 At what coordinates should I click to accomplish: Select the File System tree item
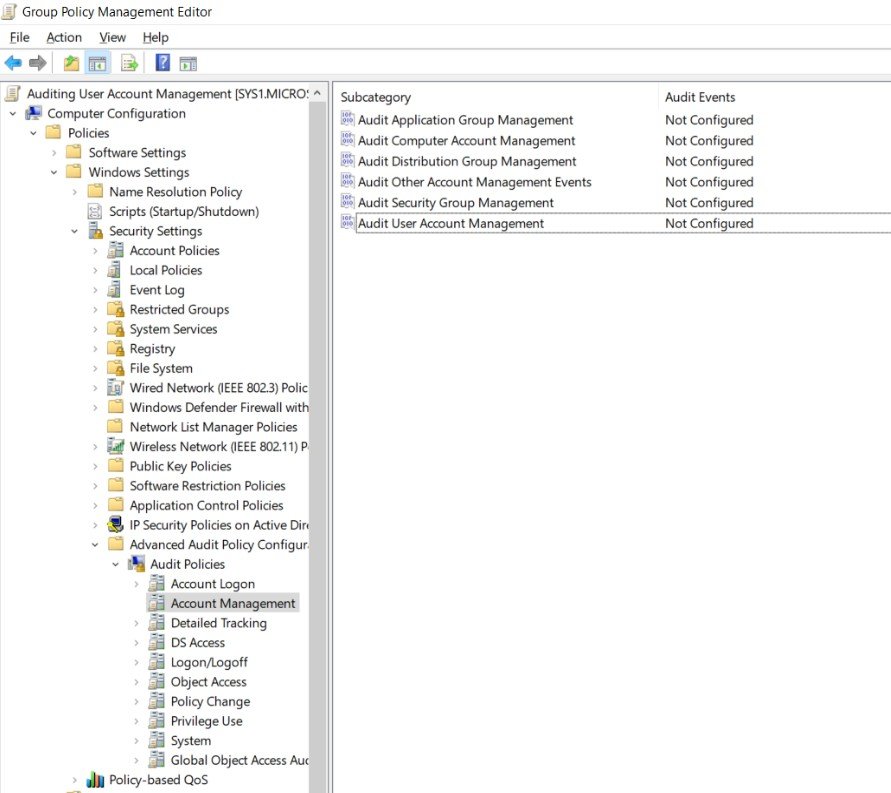coord(161,368)
